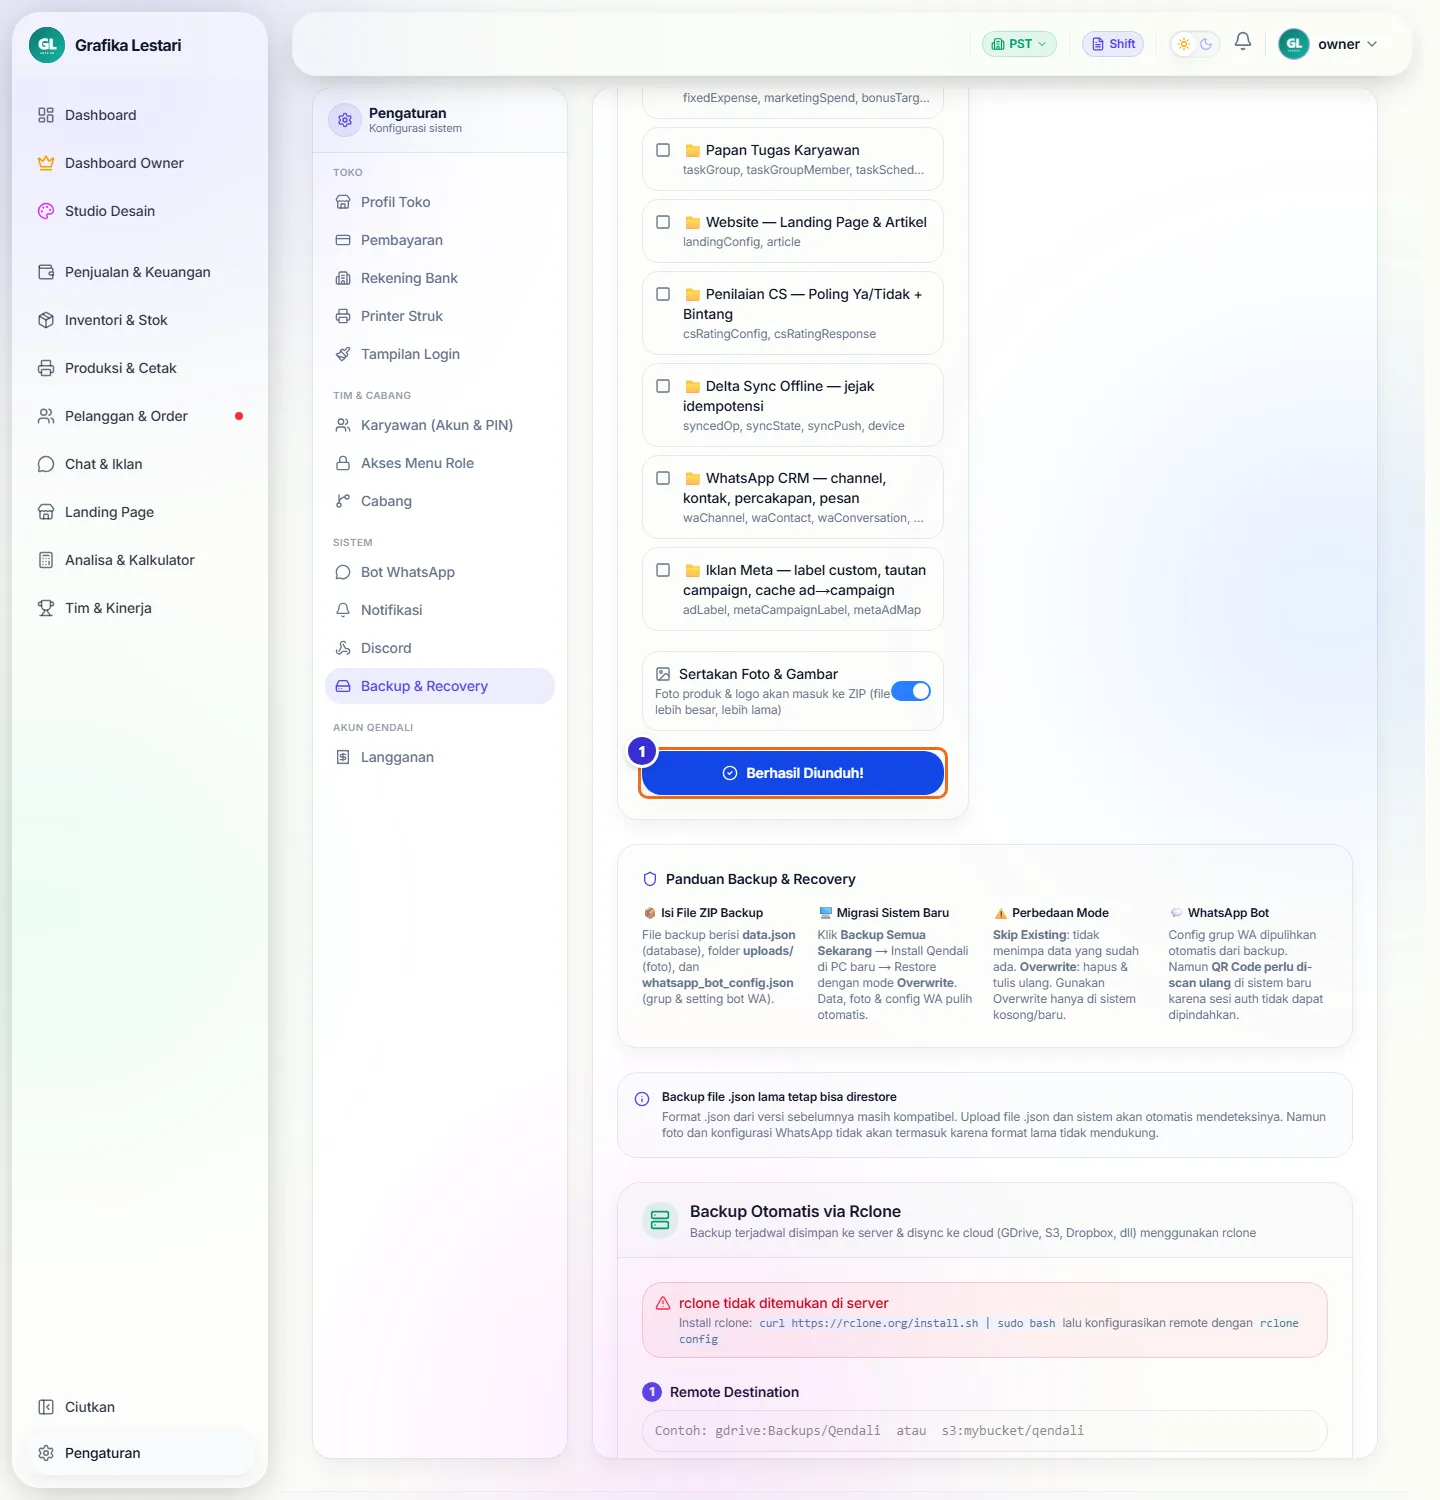Viewport: 1440px width, 1500px height.
Task: Open Pelanggan & Order menu
Action: click(x=140, y=416)
